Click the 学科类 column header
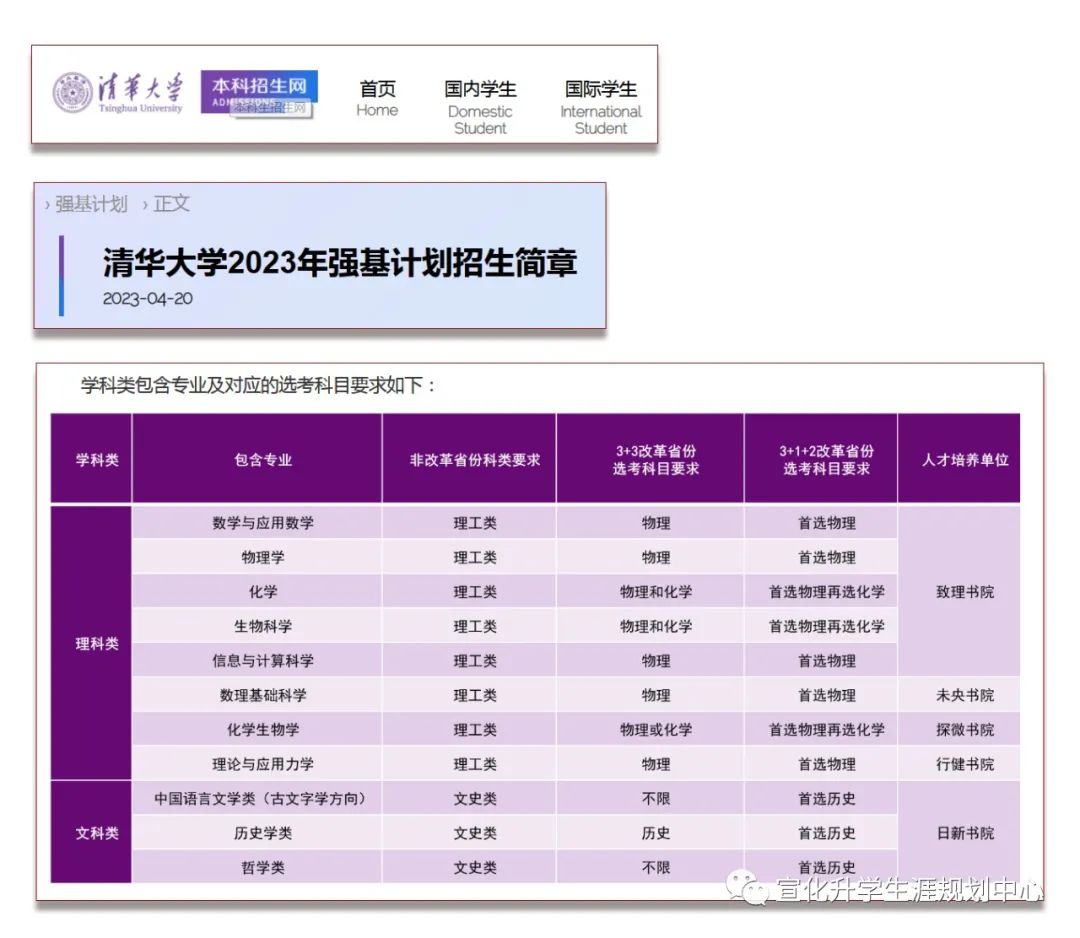 tap(91, 459)
